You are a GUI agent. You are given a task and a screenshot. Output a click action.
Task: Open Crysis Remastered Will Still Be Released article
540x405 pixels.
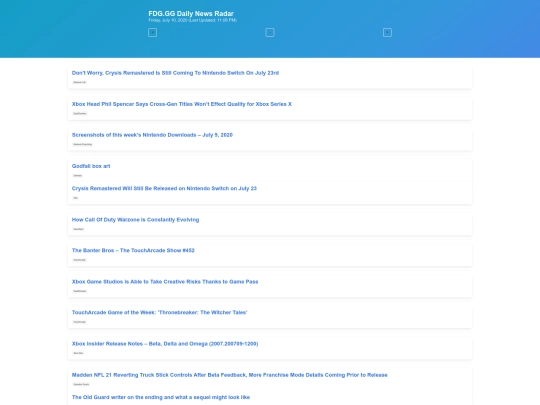[x=164, y=188]
